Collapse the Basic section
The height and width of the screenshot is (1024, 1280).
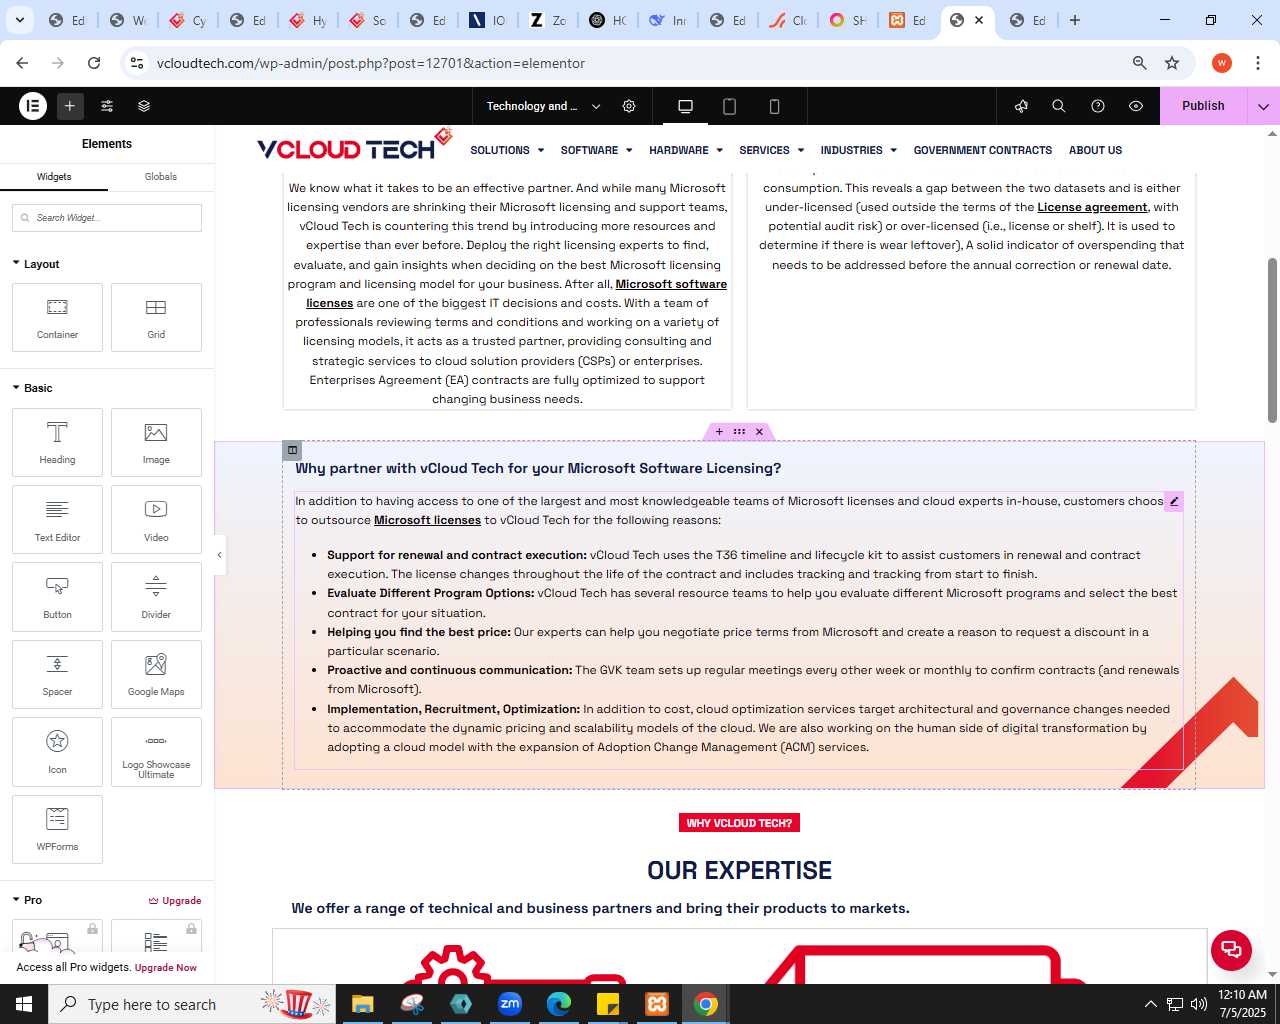[x=32, y=388]
